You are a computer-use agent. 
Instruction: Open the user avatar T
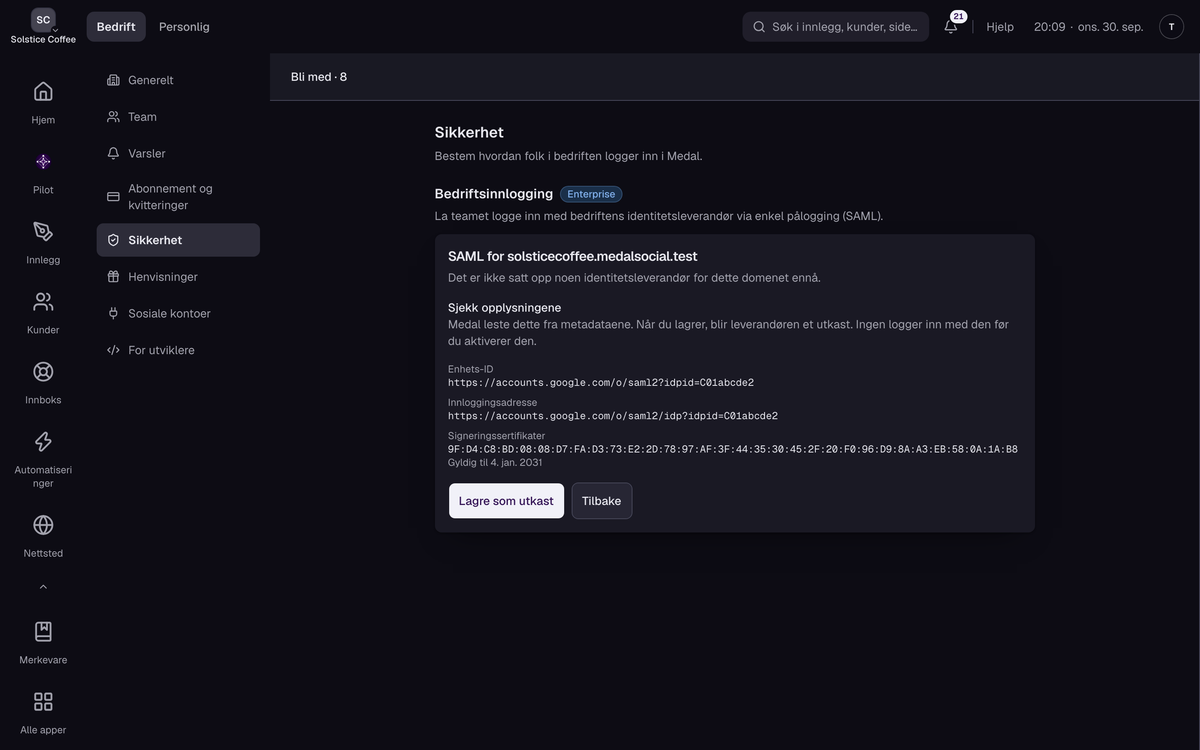click(1171, 27)
